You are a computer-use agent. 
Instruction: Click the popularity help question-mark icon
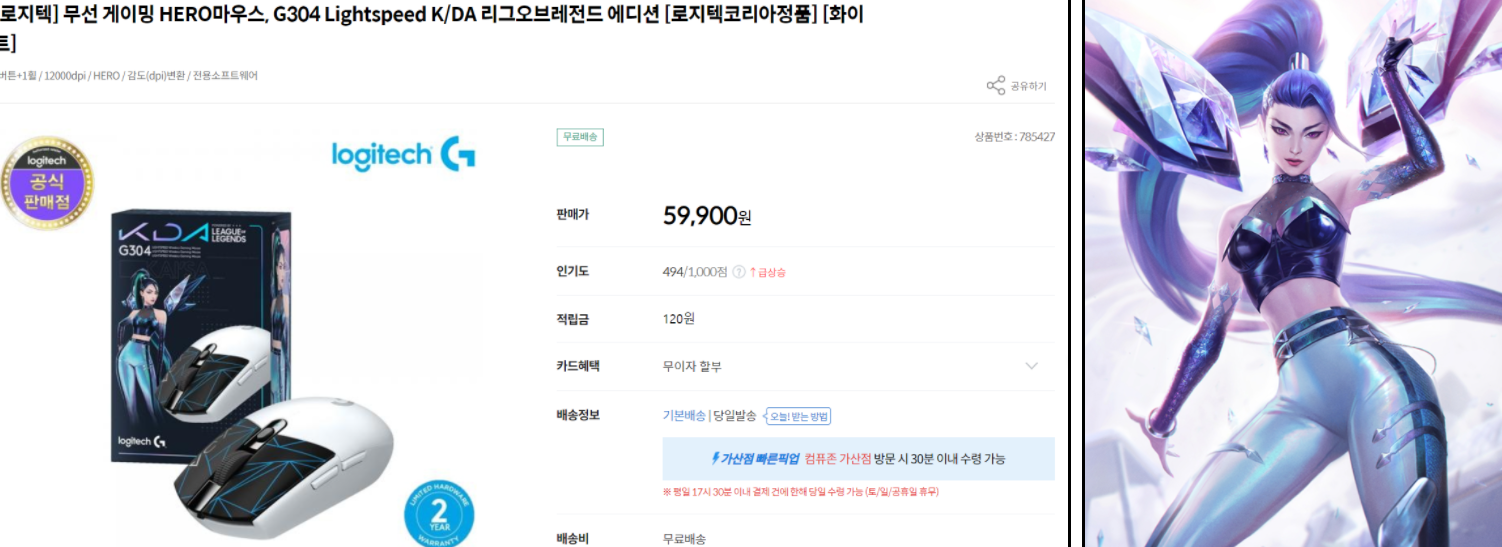(x=739, y=272)
